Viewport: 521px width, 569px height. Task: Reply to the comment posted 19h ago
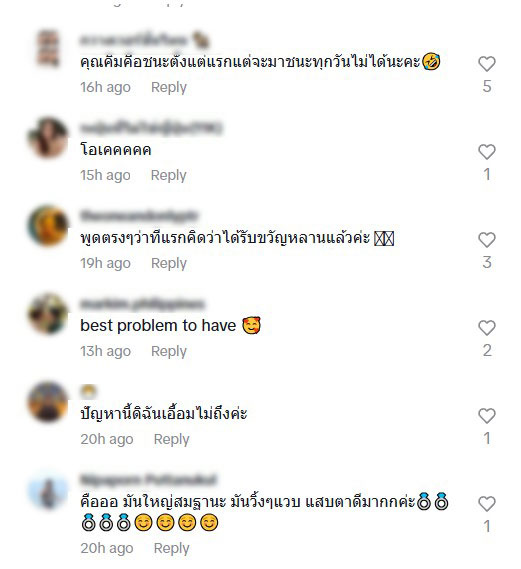coord(169,263)
